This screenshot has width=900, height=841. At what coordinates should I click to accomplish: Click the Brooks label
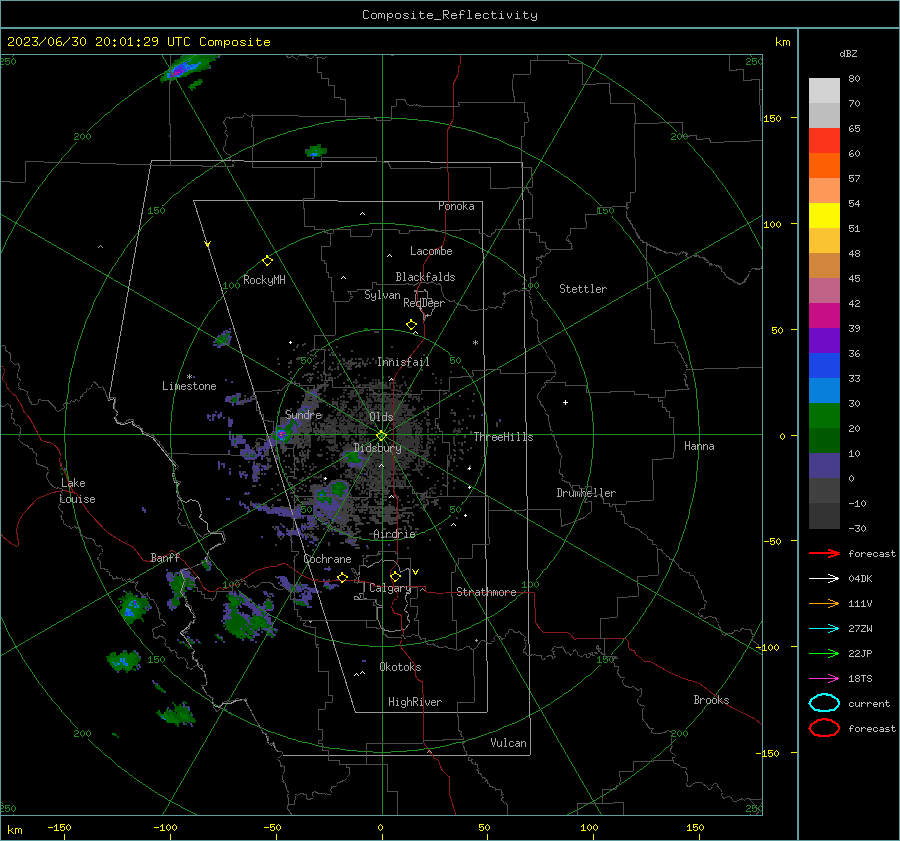click(711, 700)
